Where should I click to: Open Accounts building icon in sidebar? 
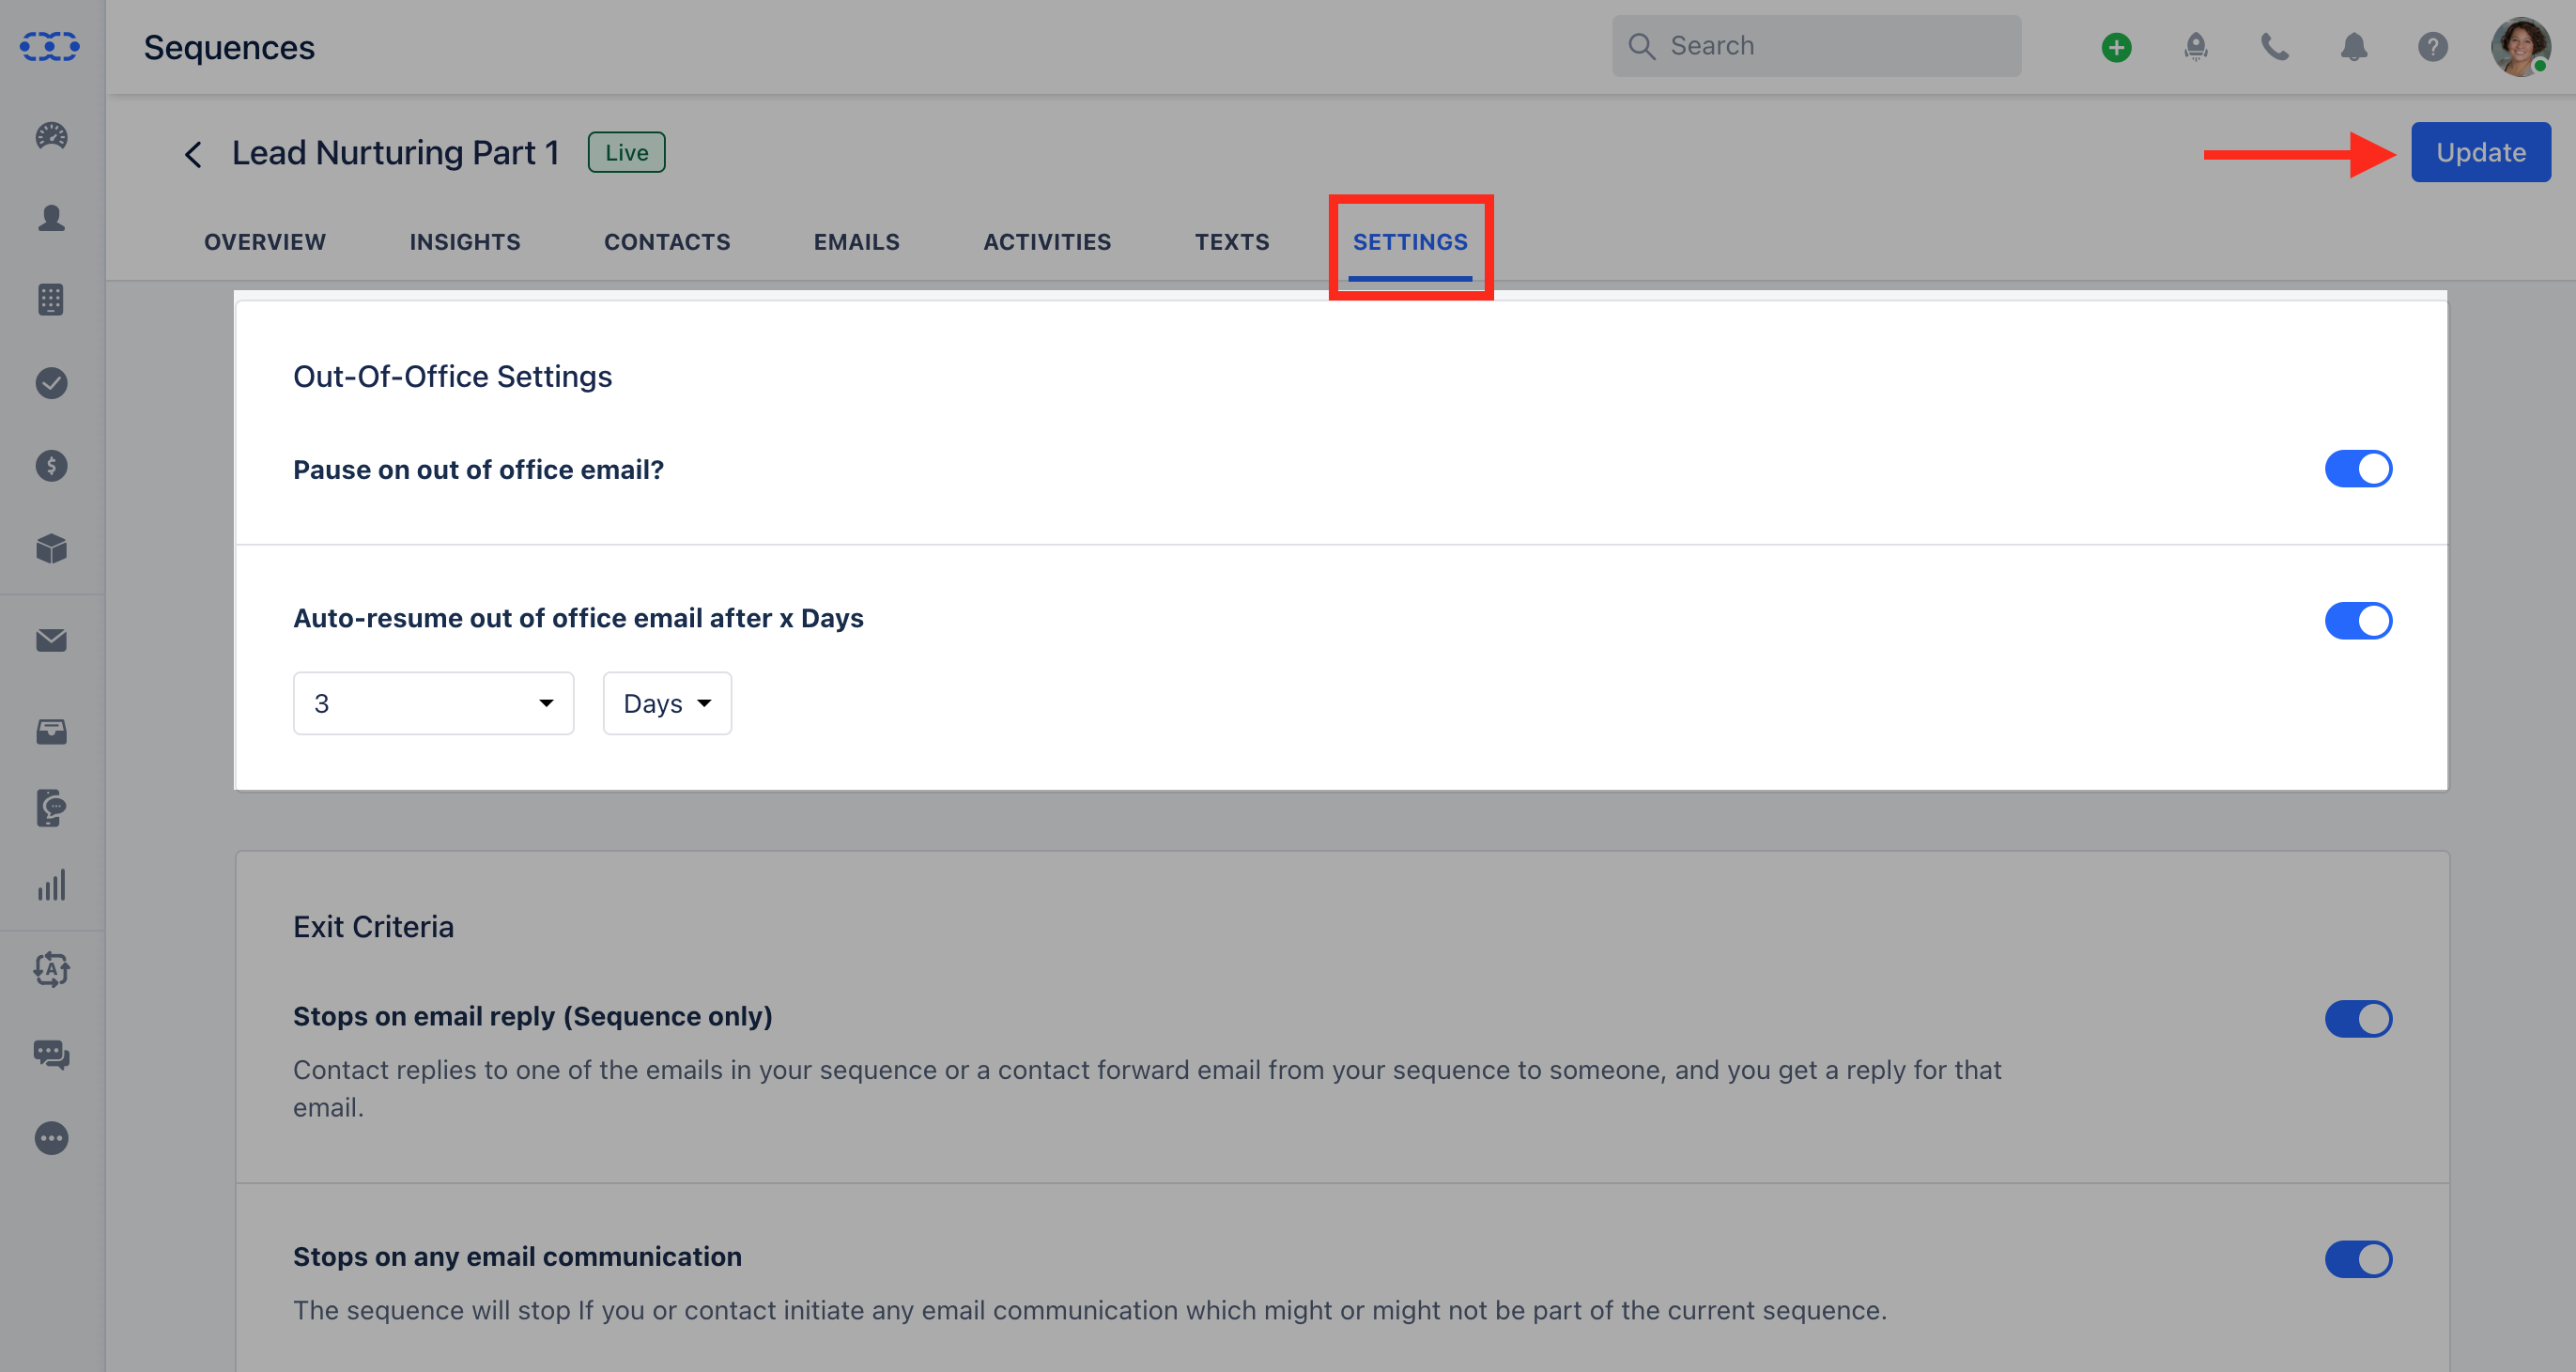click(x=51, y=299)
